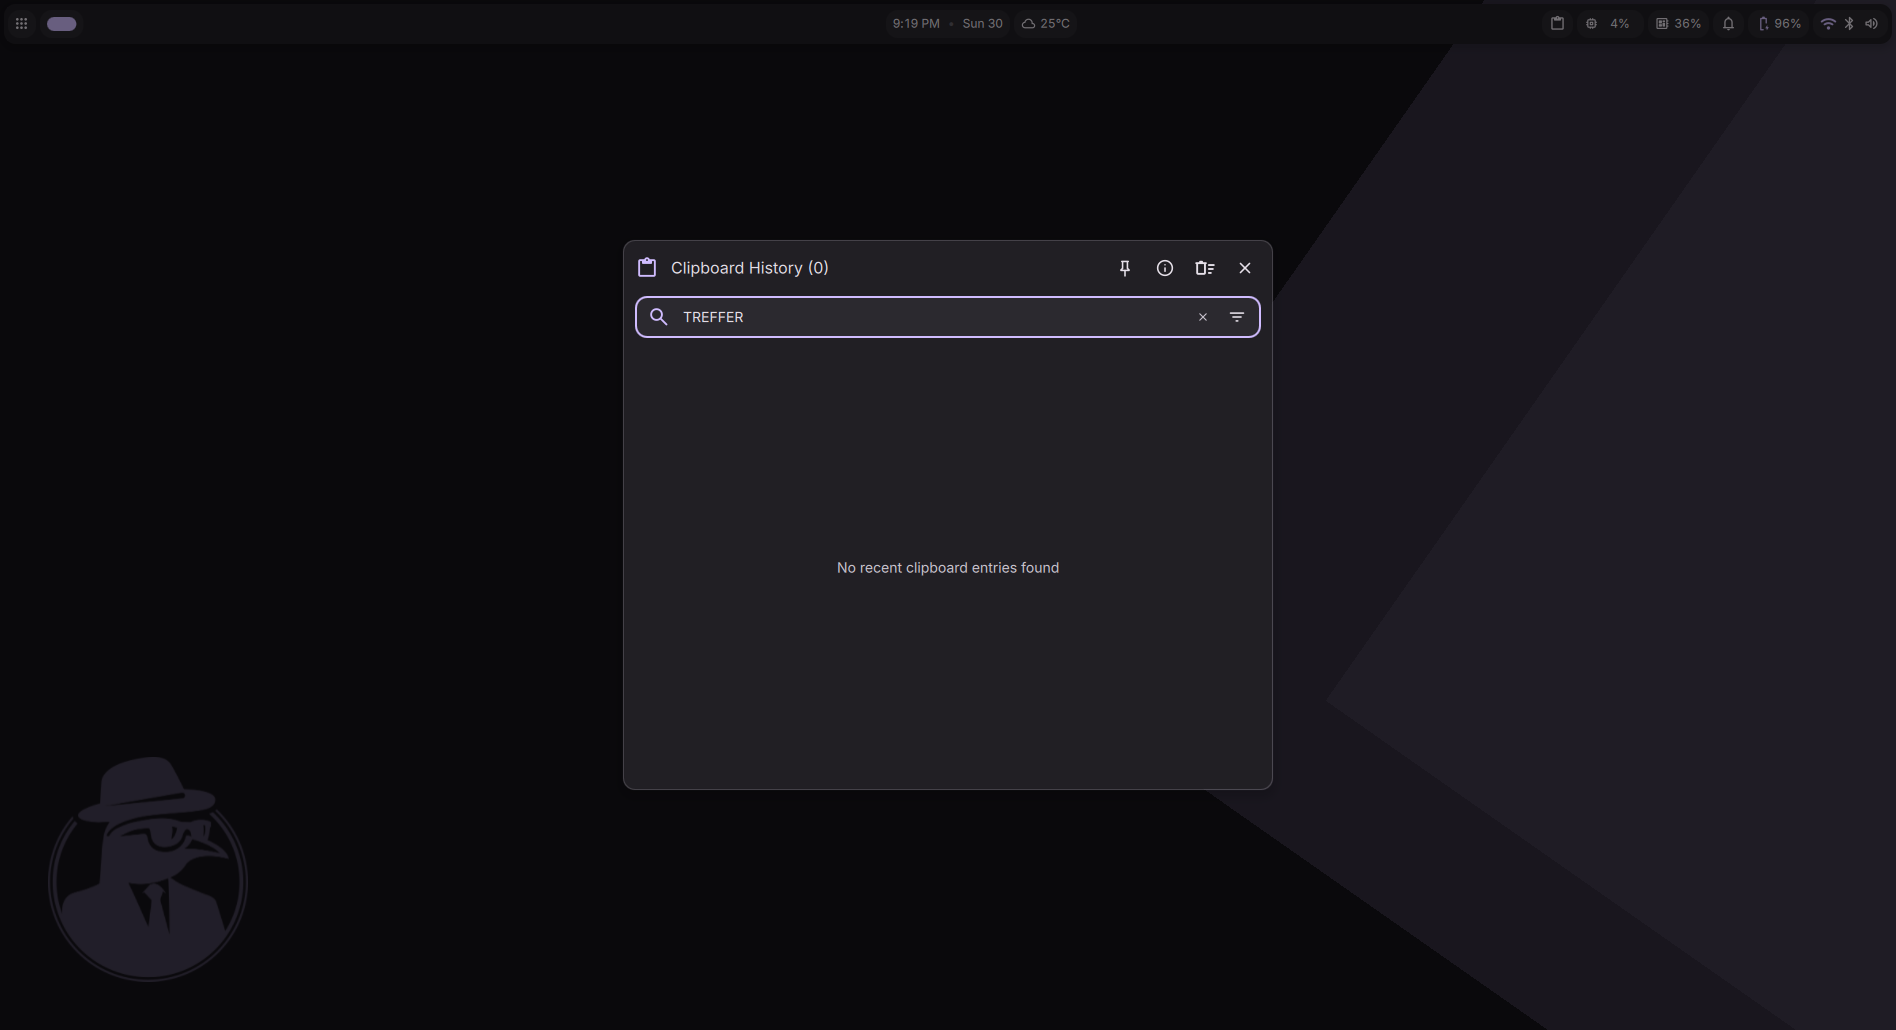
Task: Open the search filter options
Action: (1236, 317)
